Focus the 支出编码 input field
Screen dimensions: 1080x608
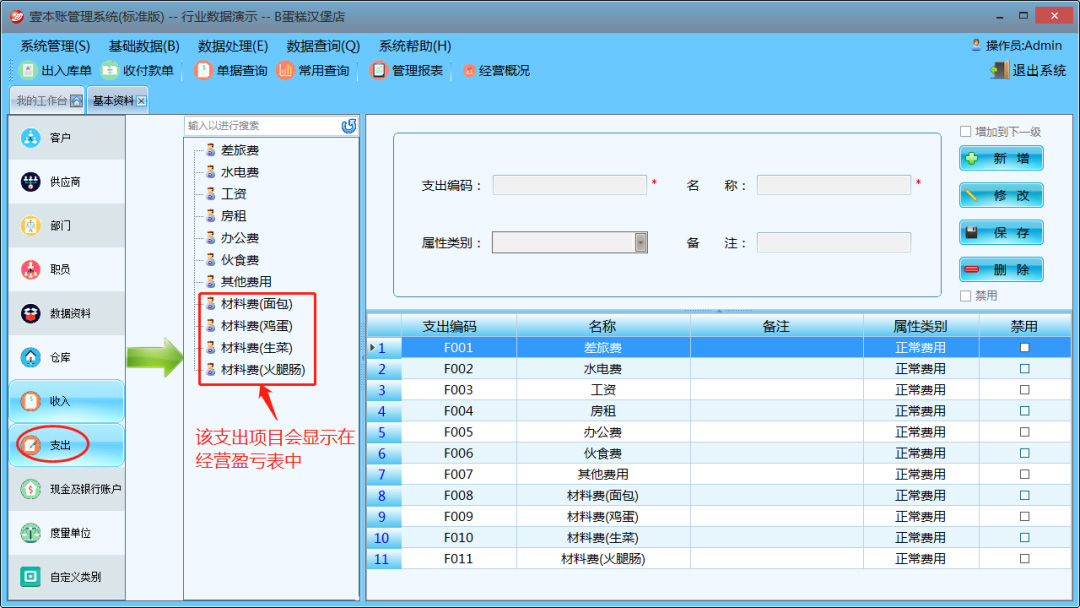tap(570, 185)
